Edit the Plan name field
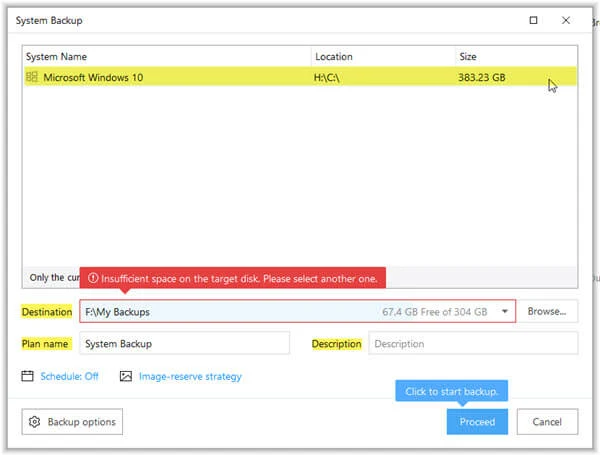Image resolution: width=600 pixels, height=455 pixels. (x=184, y=343)
